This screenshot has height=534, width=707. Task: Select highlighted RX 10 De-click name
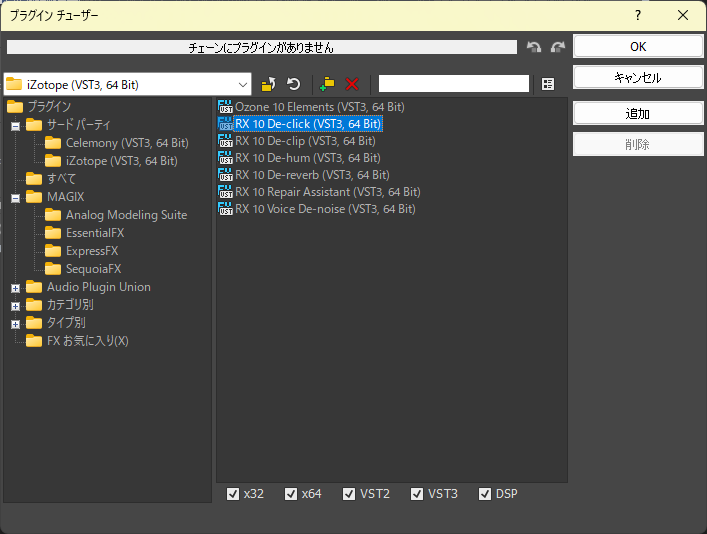click(x=308, y=124)
